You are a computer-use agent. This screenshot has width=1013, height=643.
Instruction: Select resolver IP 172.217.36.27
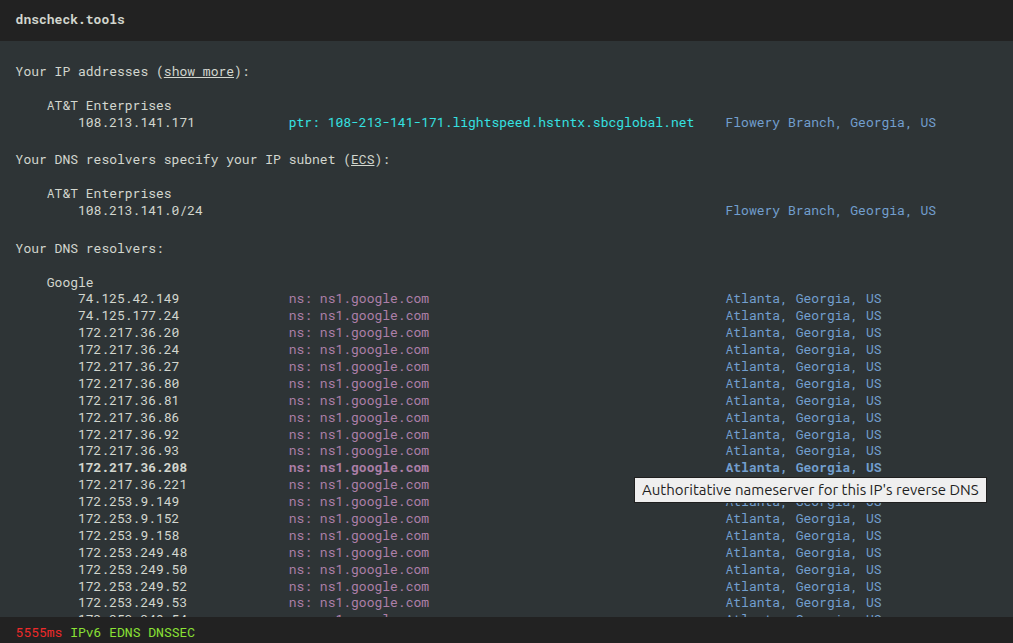(129, 366)
